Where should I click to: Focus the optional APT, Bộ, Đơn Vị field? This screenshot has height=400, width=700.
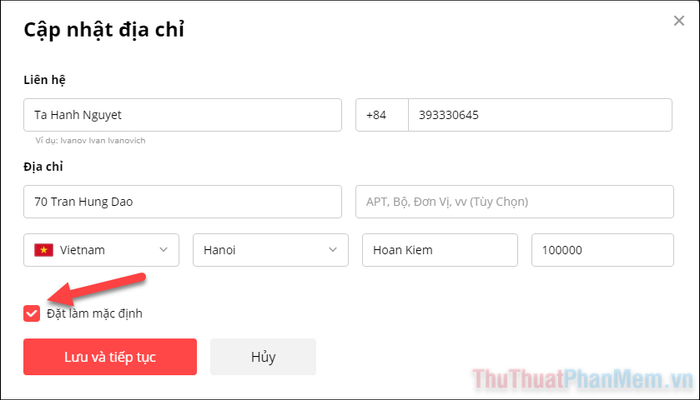tap(514, 202)
